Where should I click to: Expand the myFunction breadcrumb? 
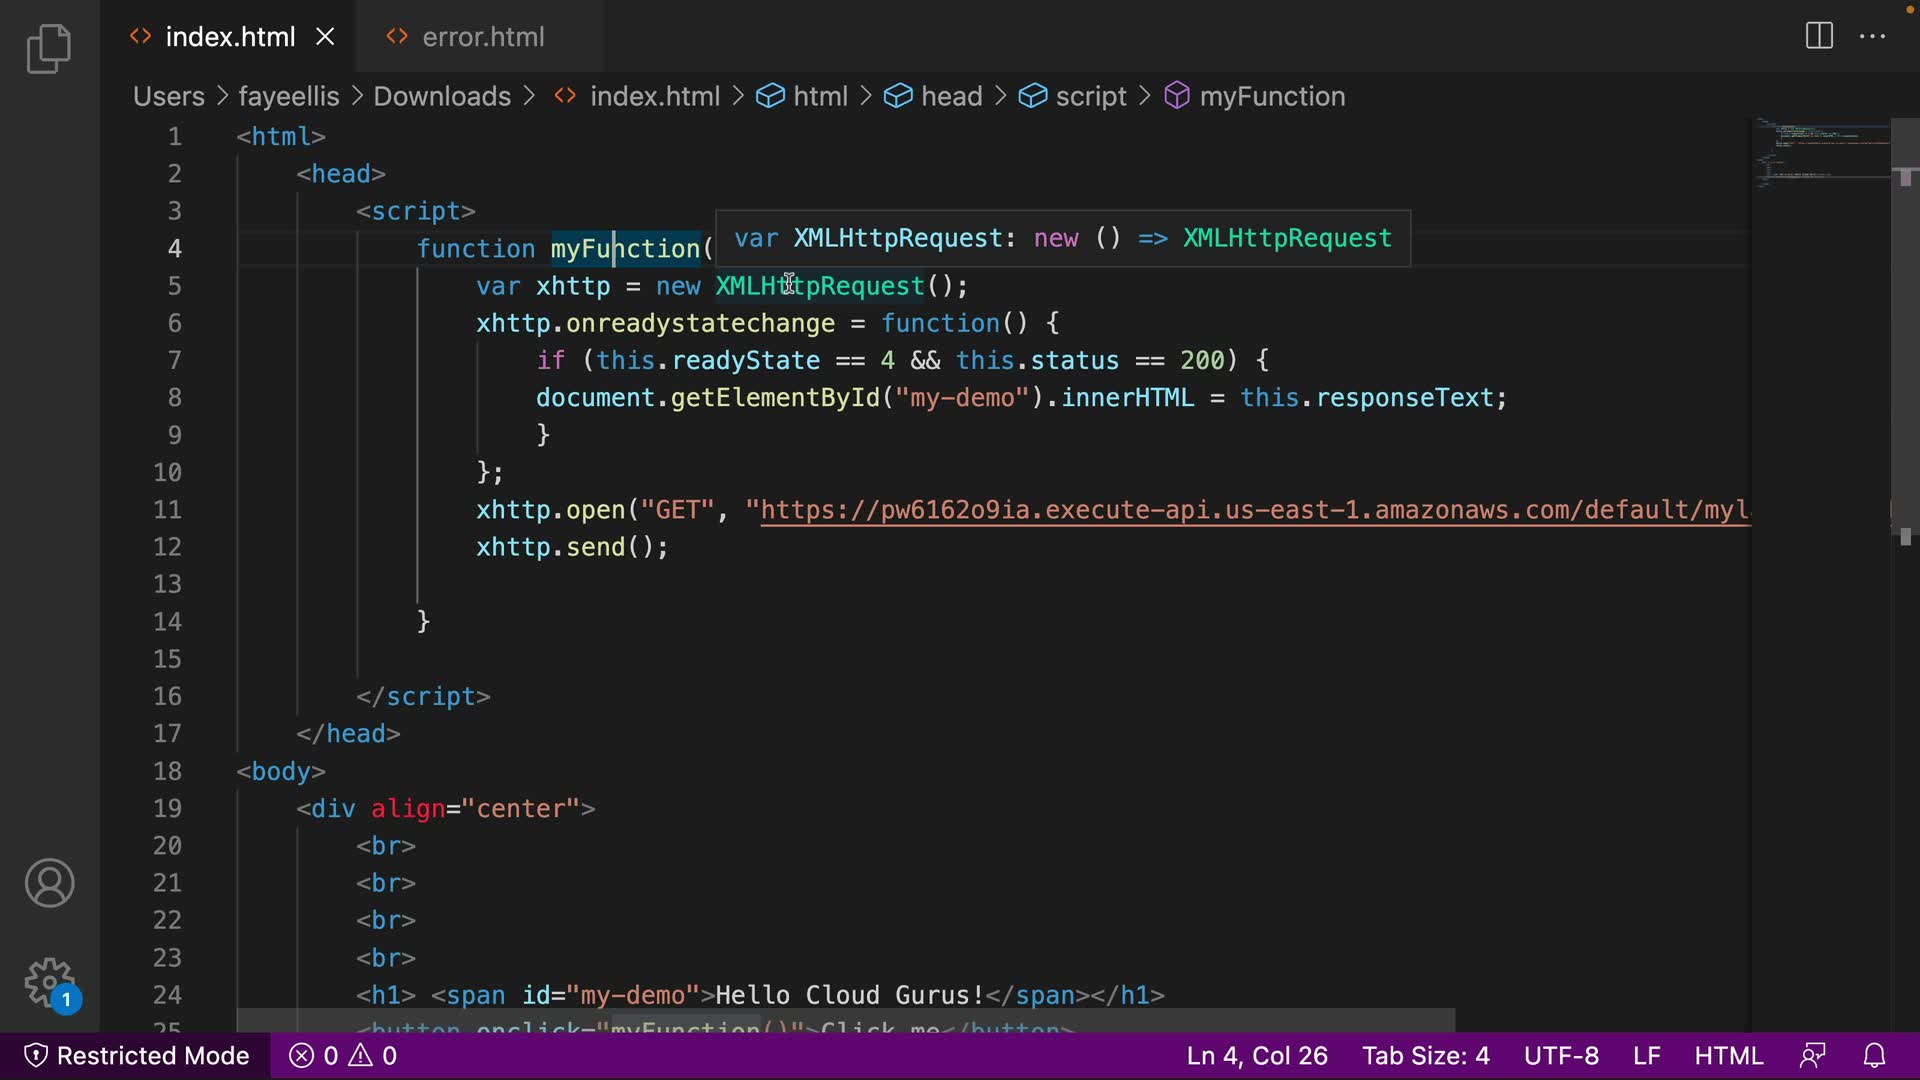pos(1271,96)
